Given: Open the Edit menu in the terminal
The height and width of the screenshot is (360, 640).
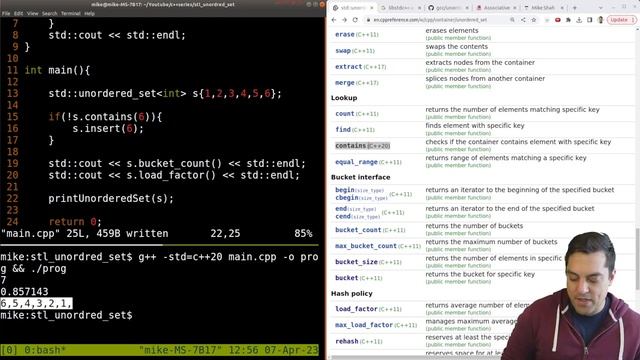Looking at the screenshot, I should pyautogui.click(x=18, y=13).
